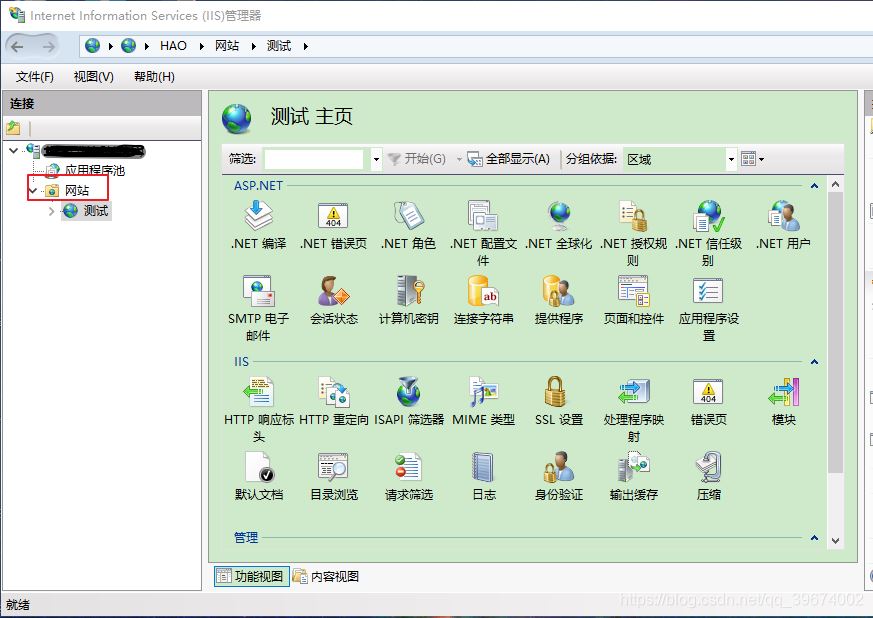Open the view mode icon dropdown
873x618 pixels.
click(752, 159)
